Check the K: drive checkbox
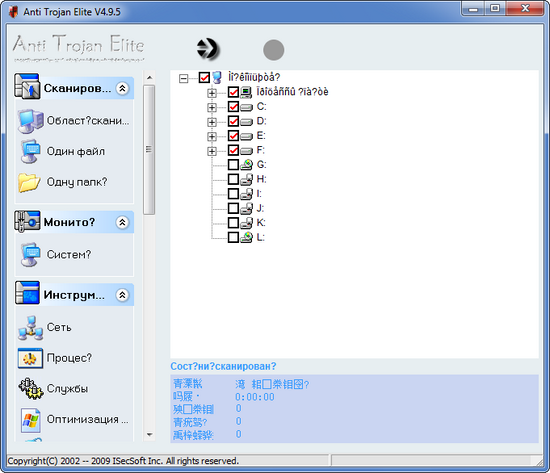Image resolution: width=550 pixels, height=473 pixels. 233,223
